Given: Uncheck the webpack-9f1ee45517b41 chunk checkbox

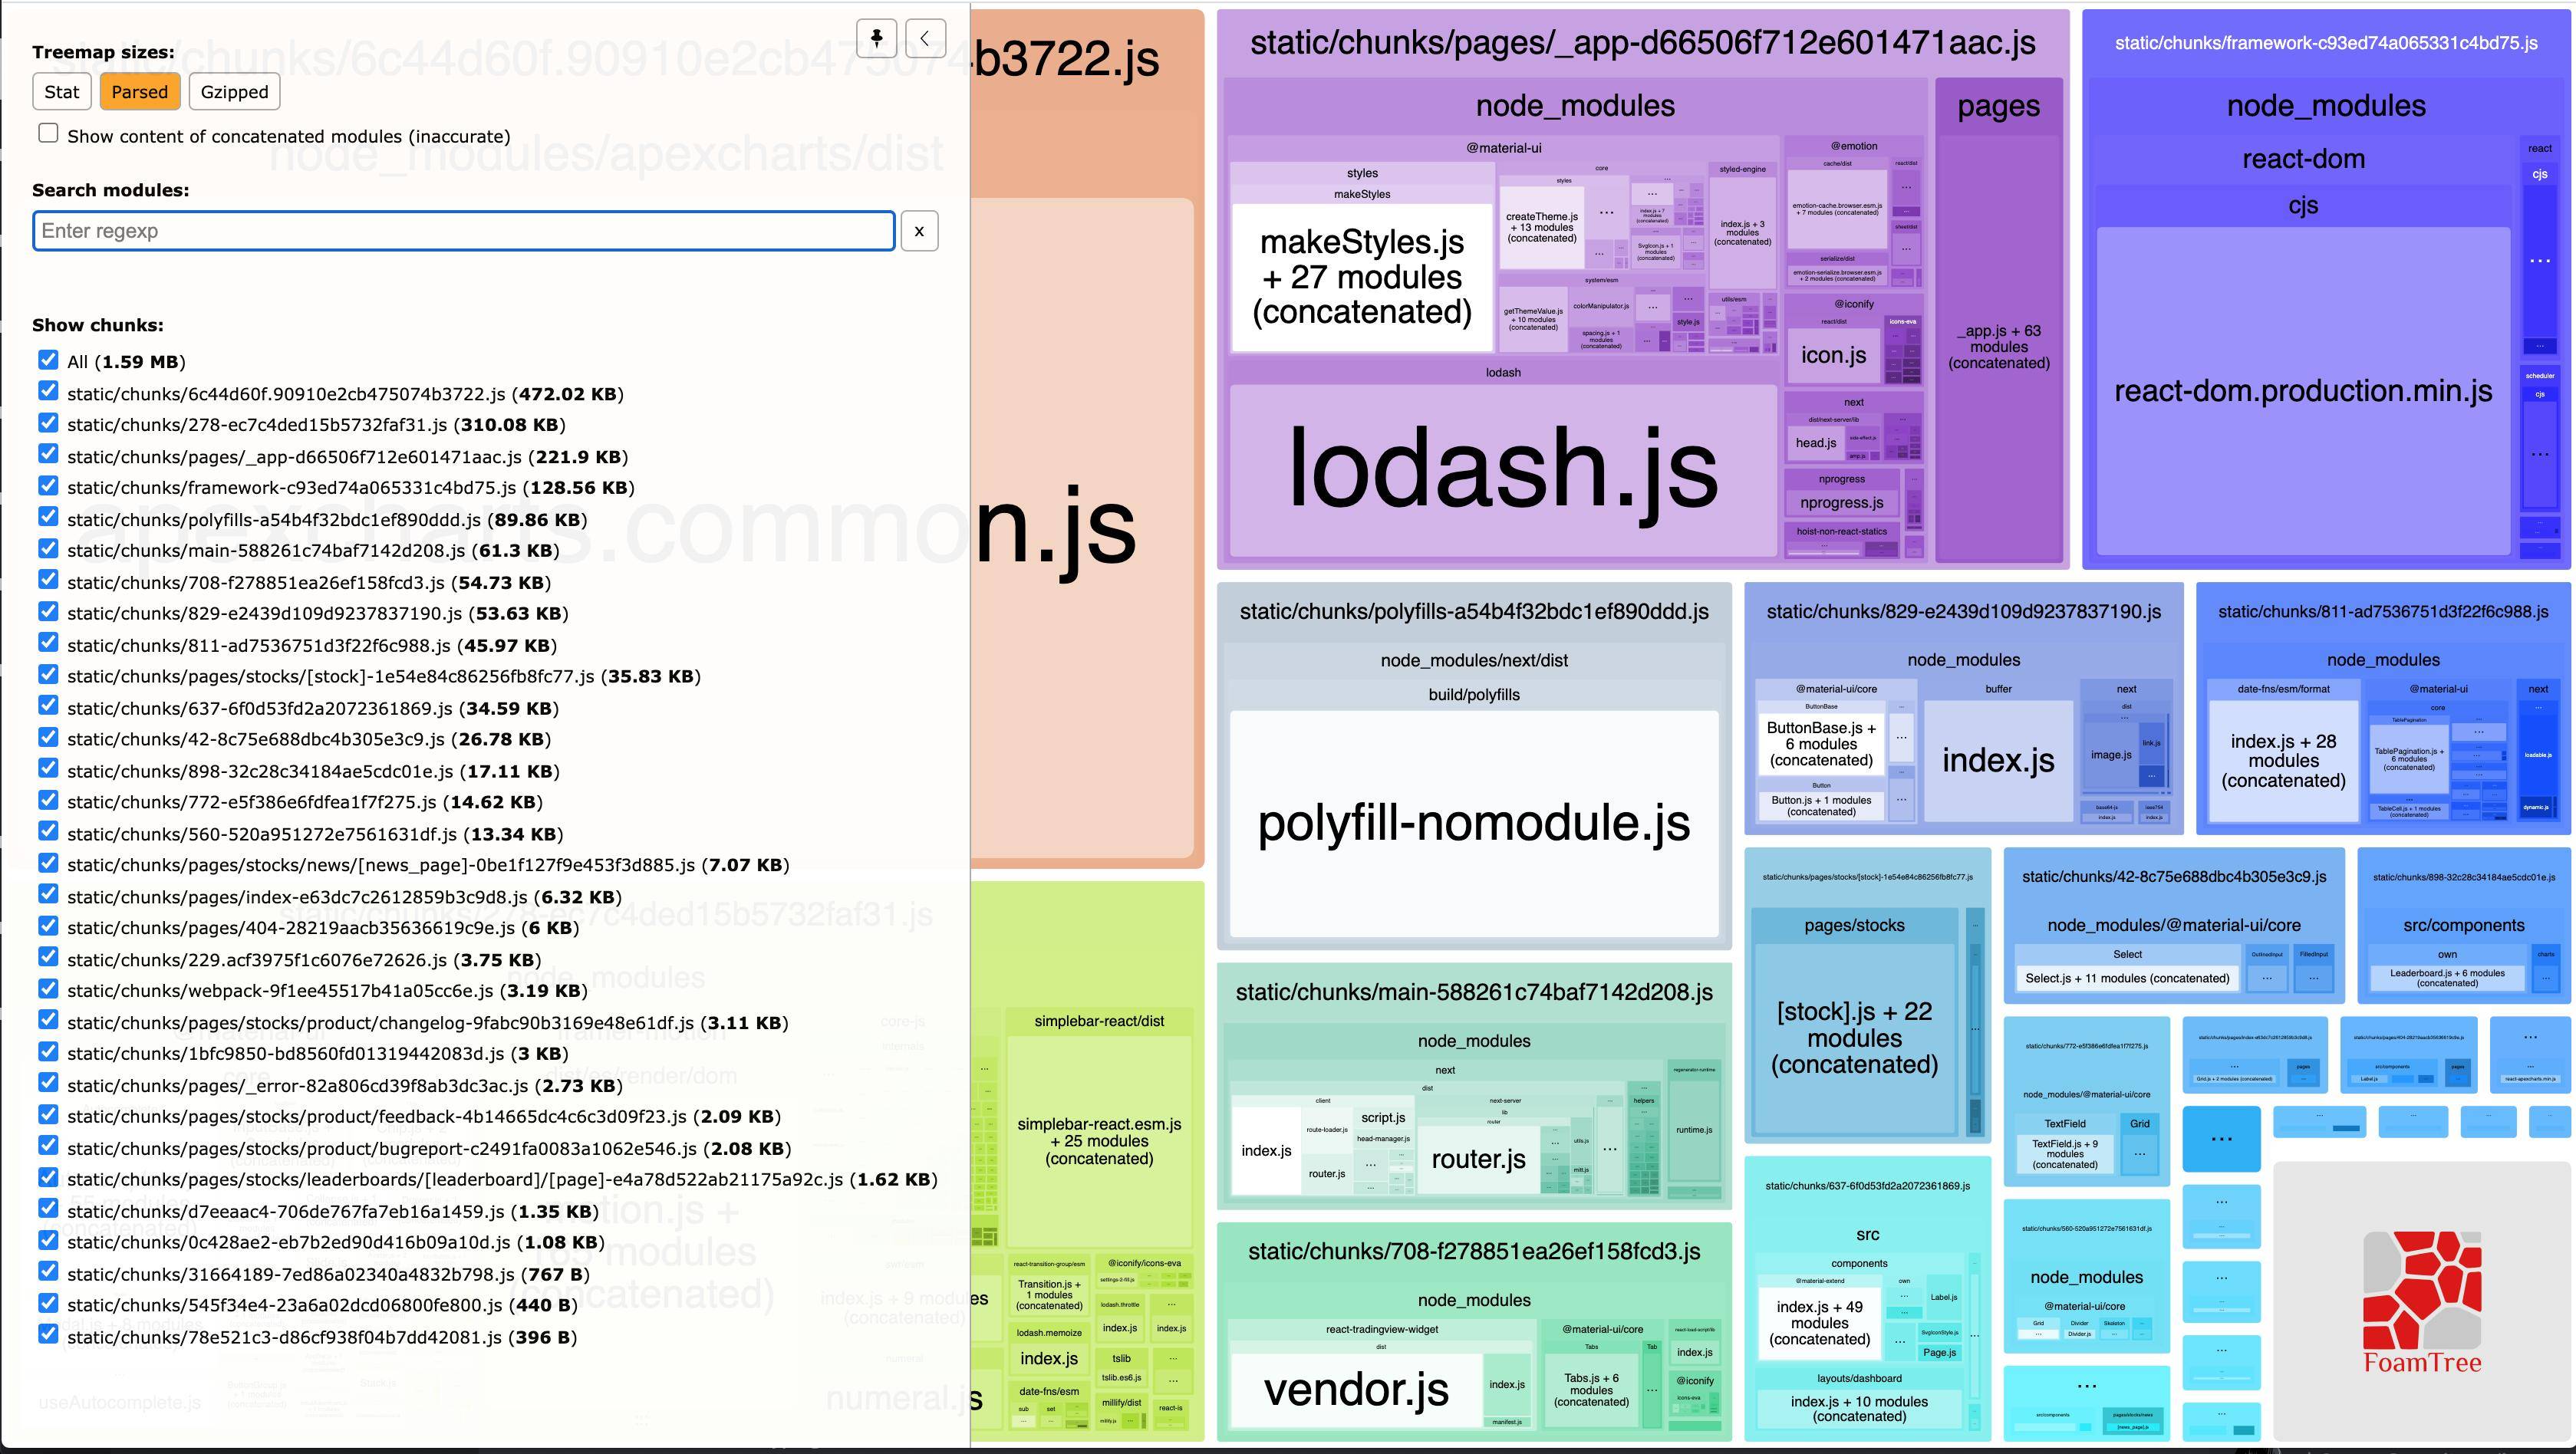Looking at the screenshot, I should click(48, 990).
